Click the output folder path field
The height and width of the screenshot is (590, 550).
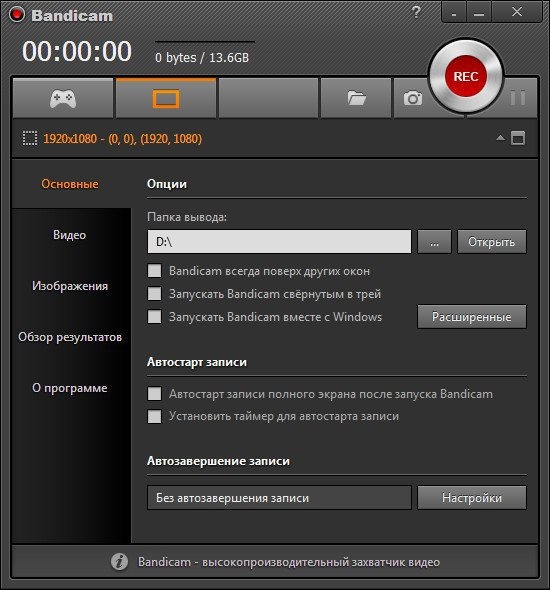[279, 242]
